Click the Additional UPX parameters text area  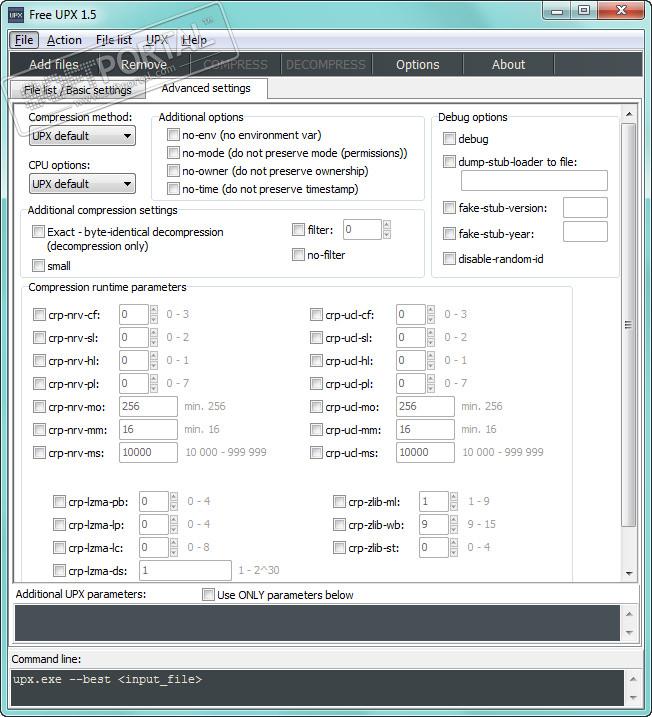317,623
